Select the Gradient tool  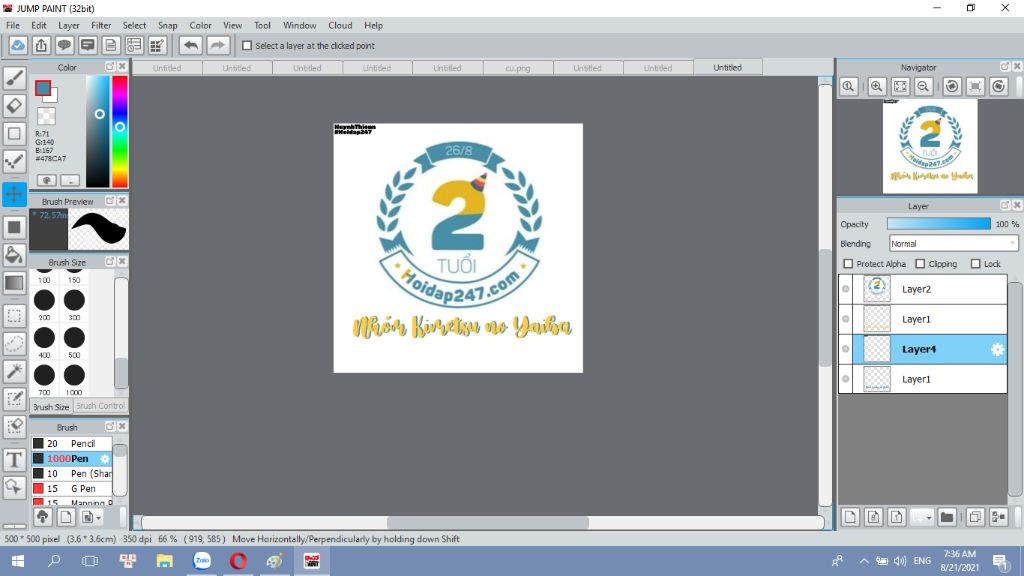pos(14,283)
